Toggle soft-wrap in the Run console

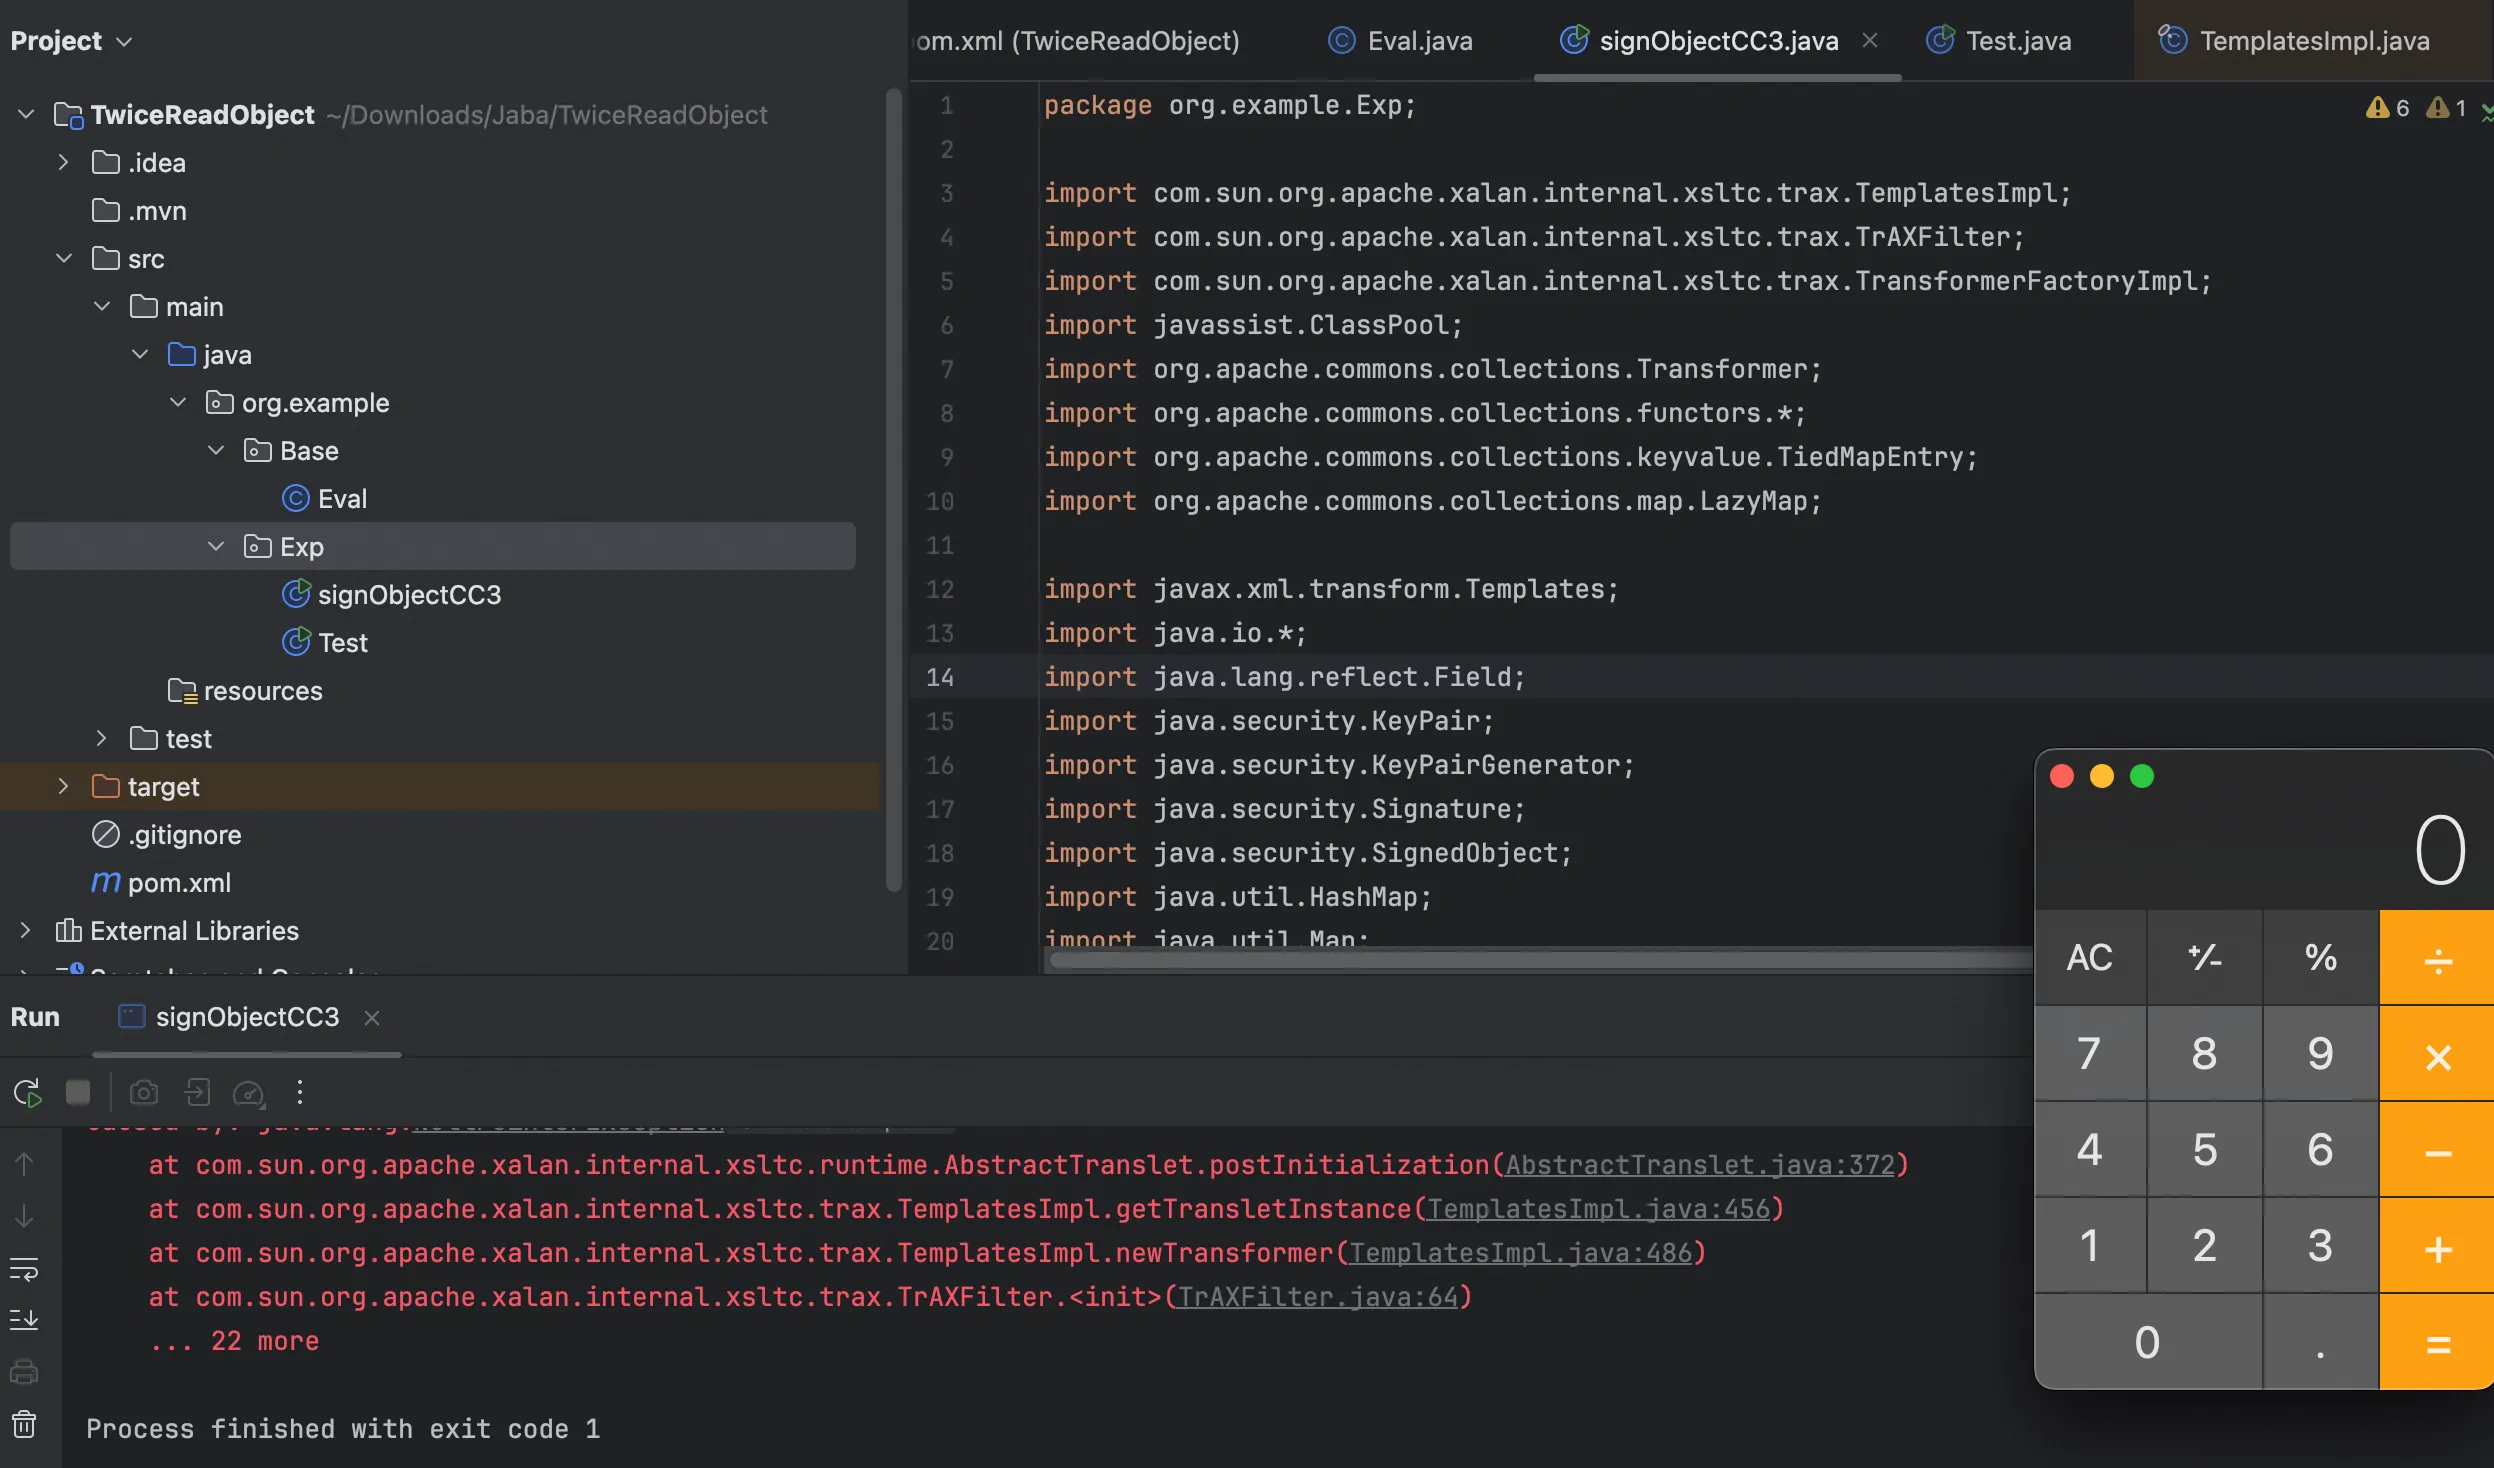24,1269
